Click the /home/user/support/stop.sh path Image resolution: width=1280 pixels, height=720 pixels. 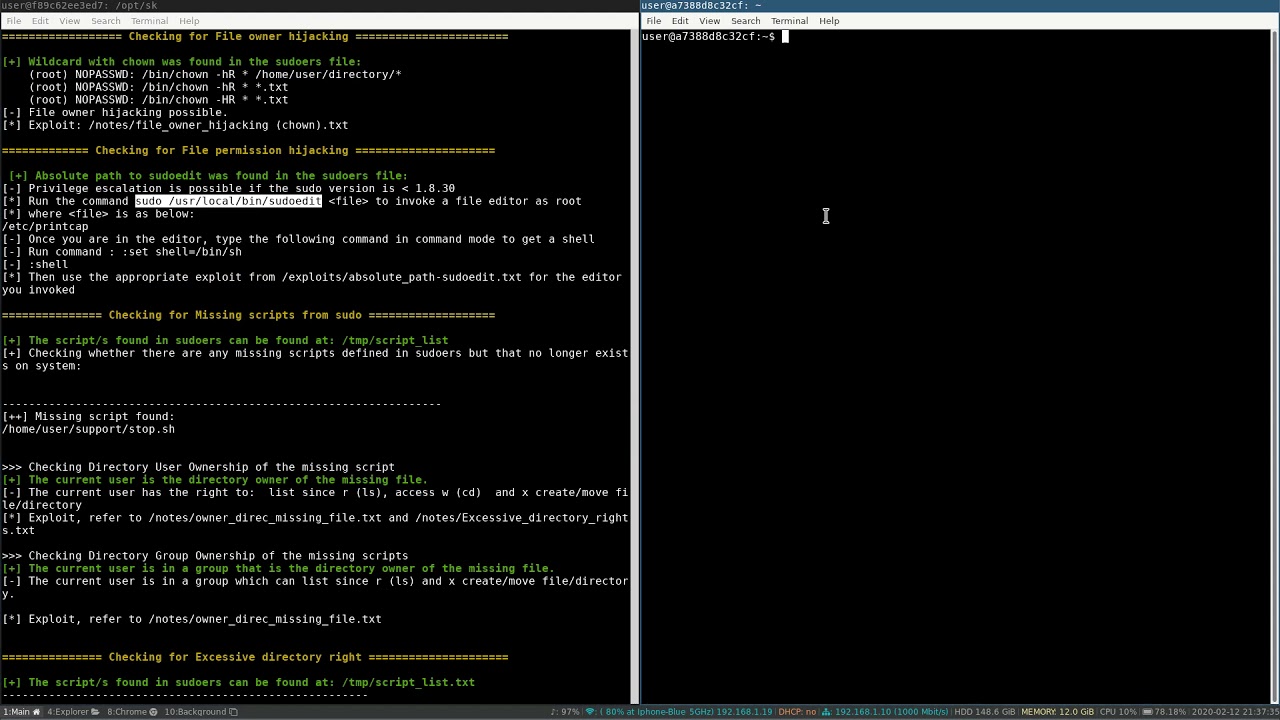click(x=88, y=430)
